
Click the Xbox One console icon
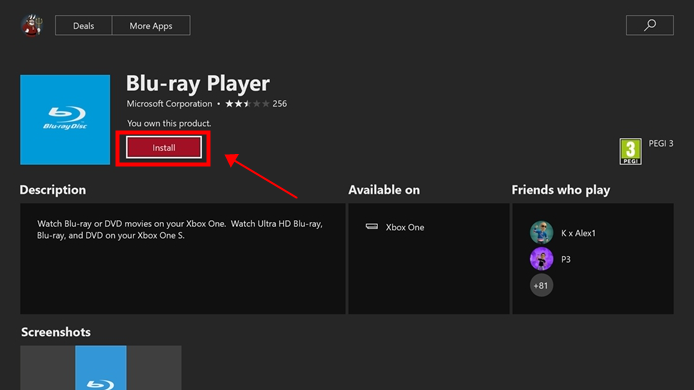coord(372,227)
